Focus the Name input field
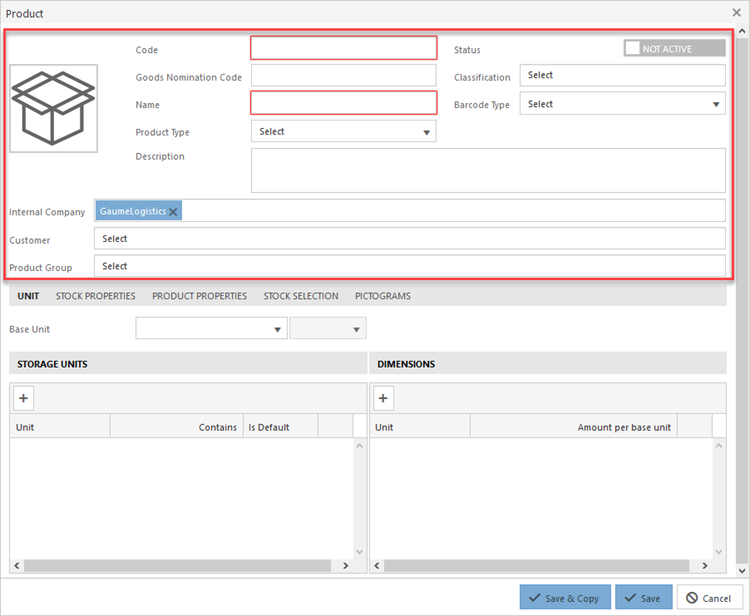The width and height of the screenshot is (750, 616). coord(343,103)
